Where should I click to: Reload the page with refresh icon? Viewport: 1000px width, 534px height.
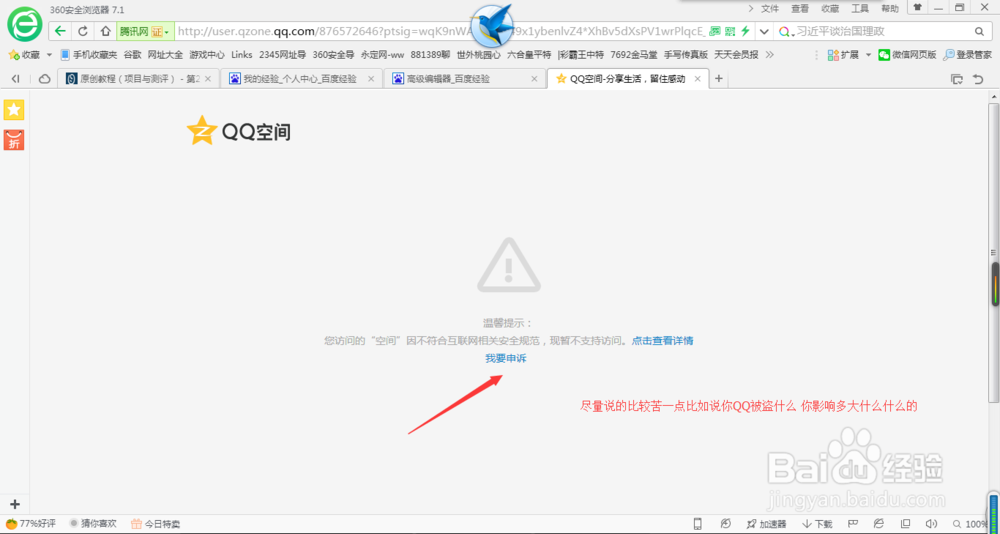tap(82, 31)
